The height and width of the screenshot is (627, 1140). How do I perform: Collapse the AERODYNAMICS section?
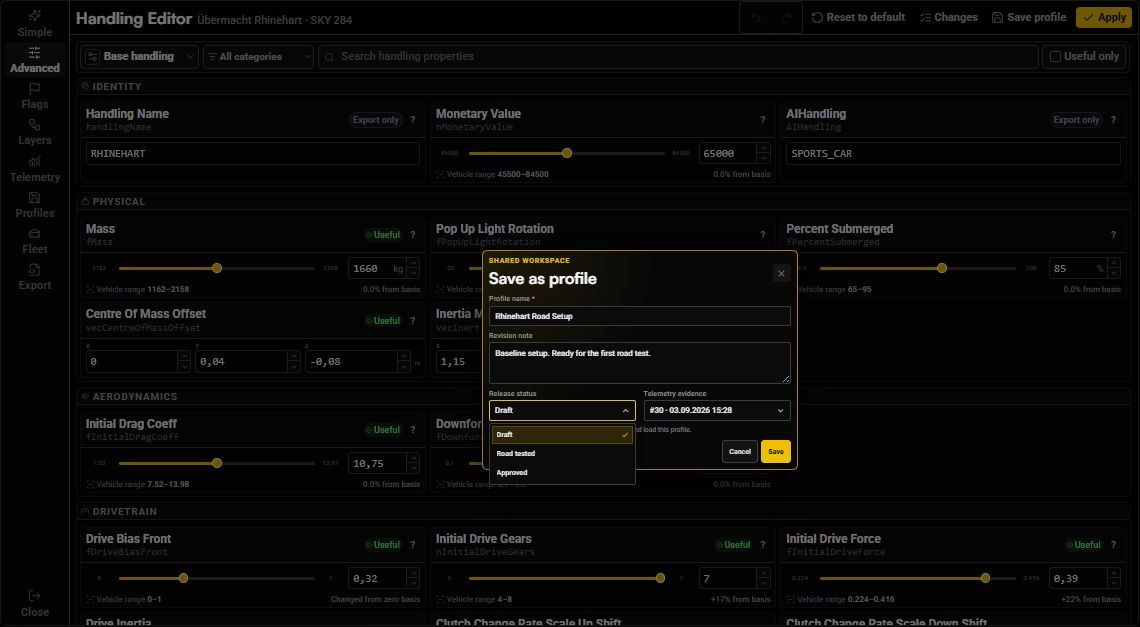[x=129, y=396]
